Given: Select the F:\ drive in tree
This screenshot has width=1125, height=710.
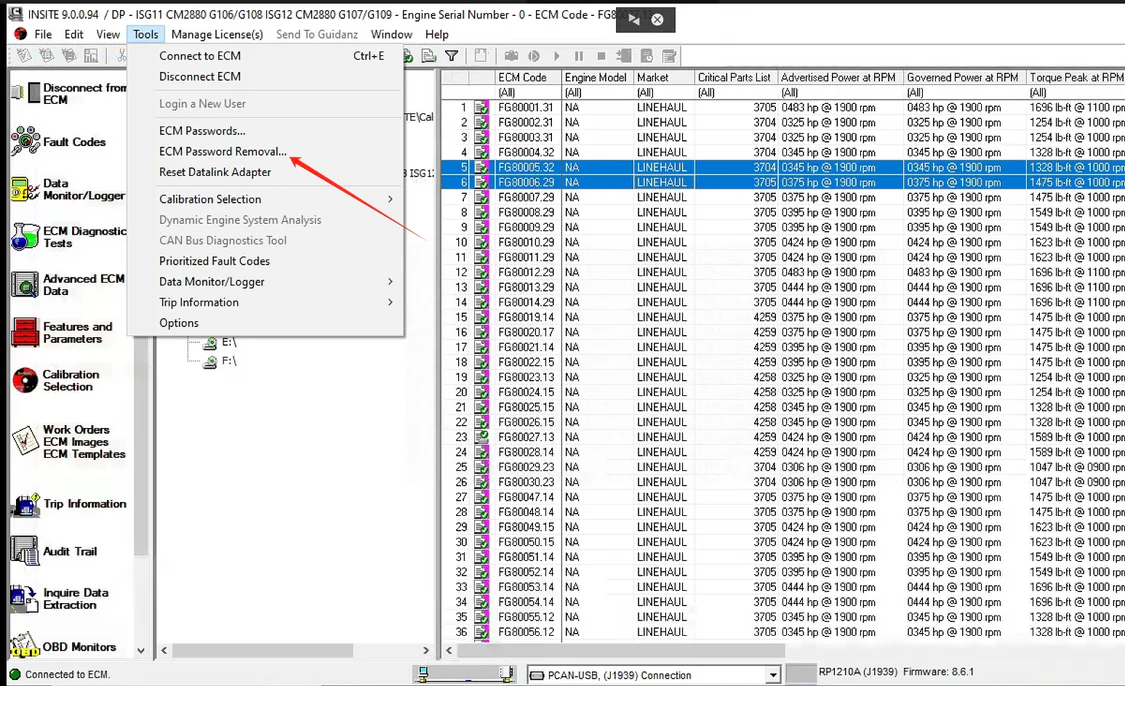Looking at the screenshot, I should 229,362.
